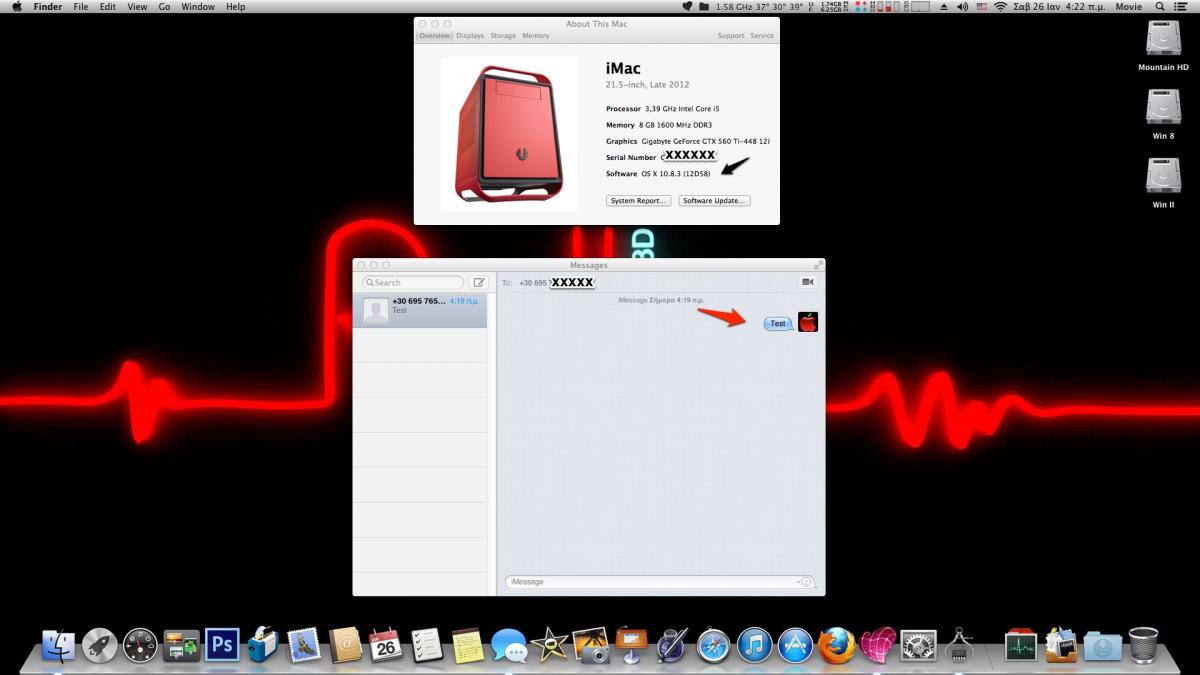
Task: Open the Trash in the Dock
Action: pos(1143,645)
